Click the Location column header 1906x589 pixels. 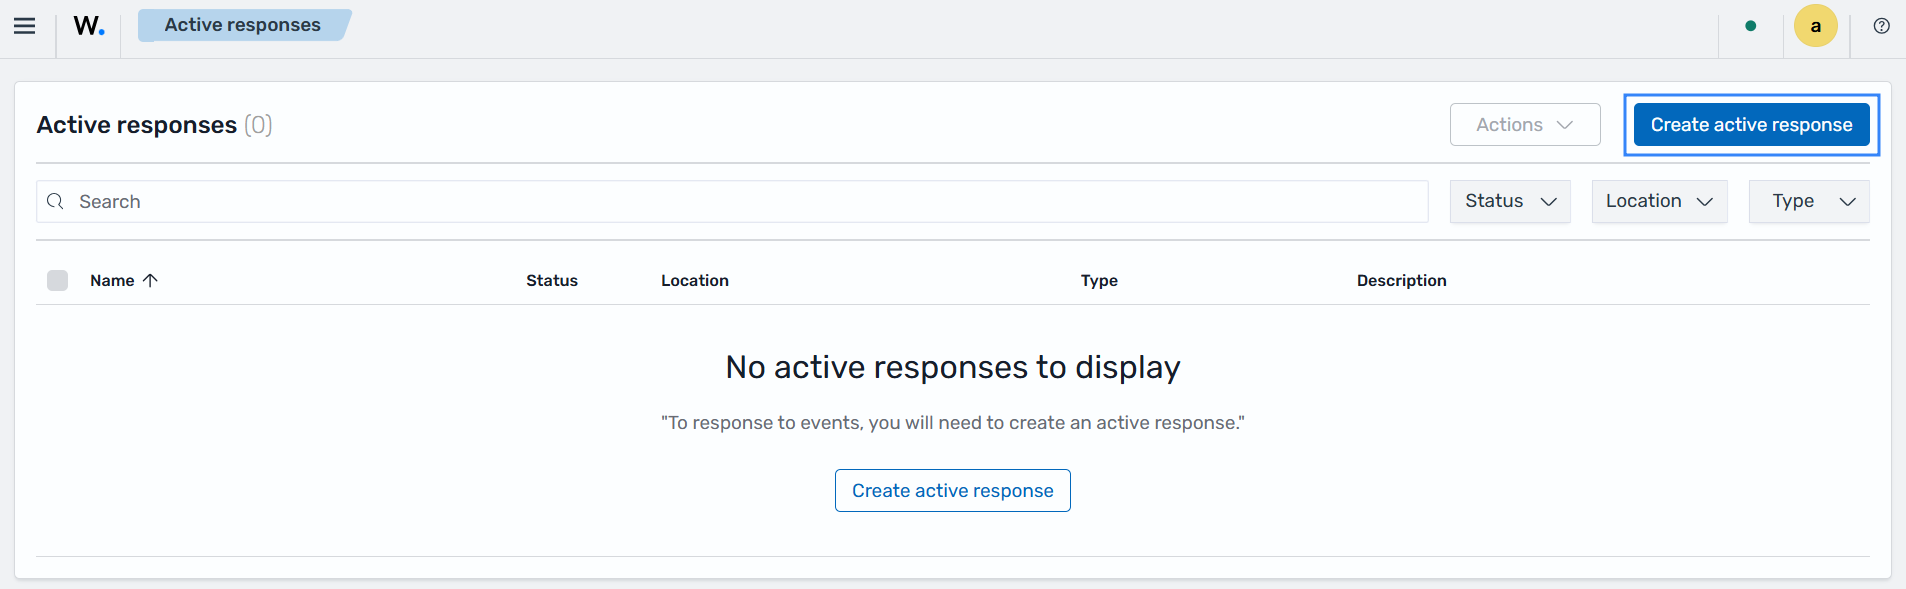(695, 281)
